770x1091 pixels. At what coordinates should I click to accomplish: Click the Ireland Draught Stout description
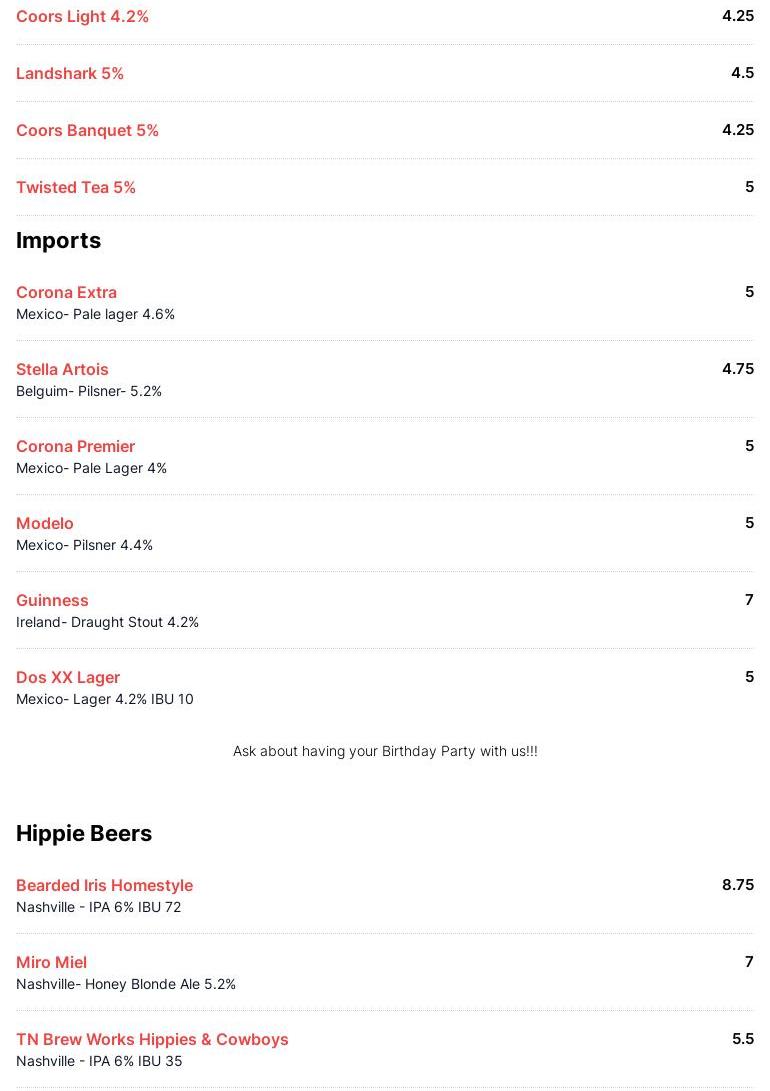click(107, 623)
